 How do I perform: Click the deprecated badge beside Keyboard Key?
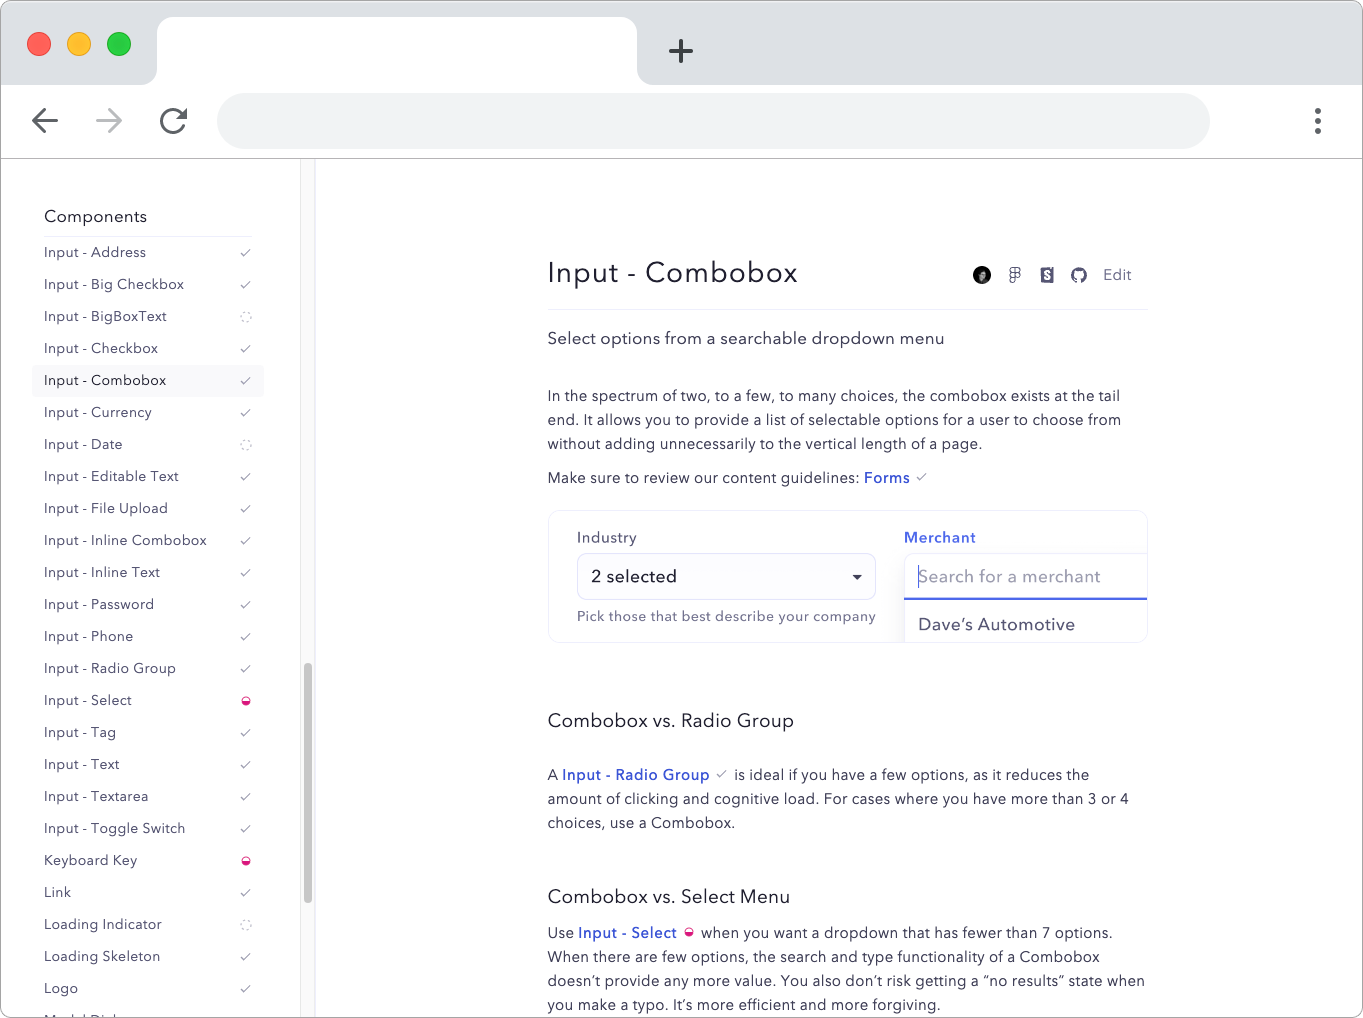pos(245,860)
